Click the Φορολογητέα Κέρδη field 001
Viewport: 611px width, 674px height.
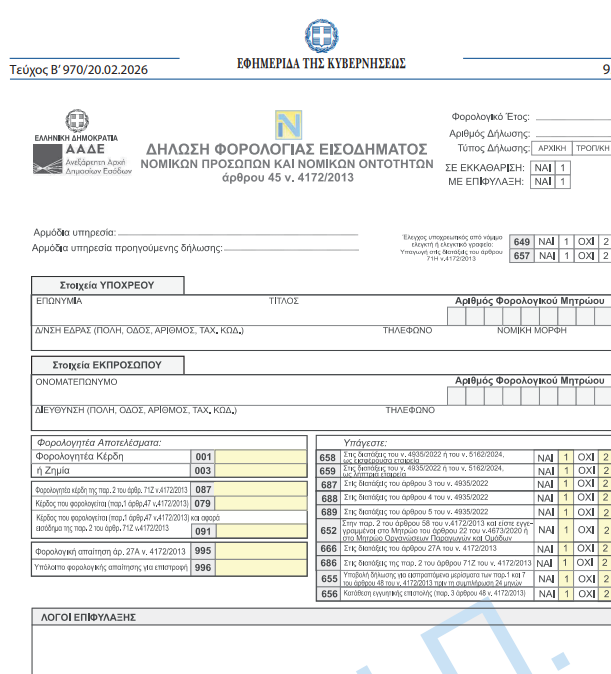(260, 457)
